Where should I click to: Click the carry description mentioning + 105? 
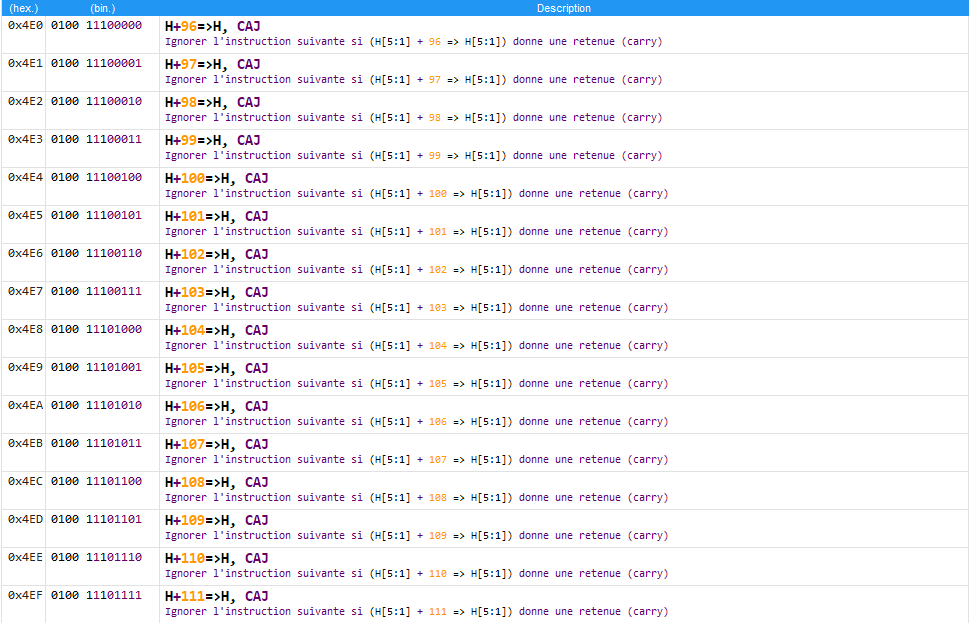click(x=417, y=384)
